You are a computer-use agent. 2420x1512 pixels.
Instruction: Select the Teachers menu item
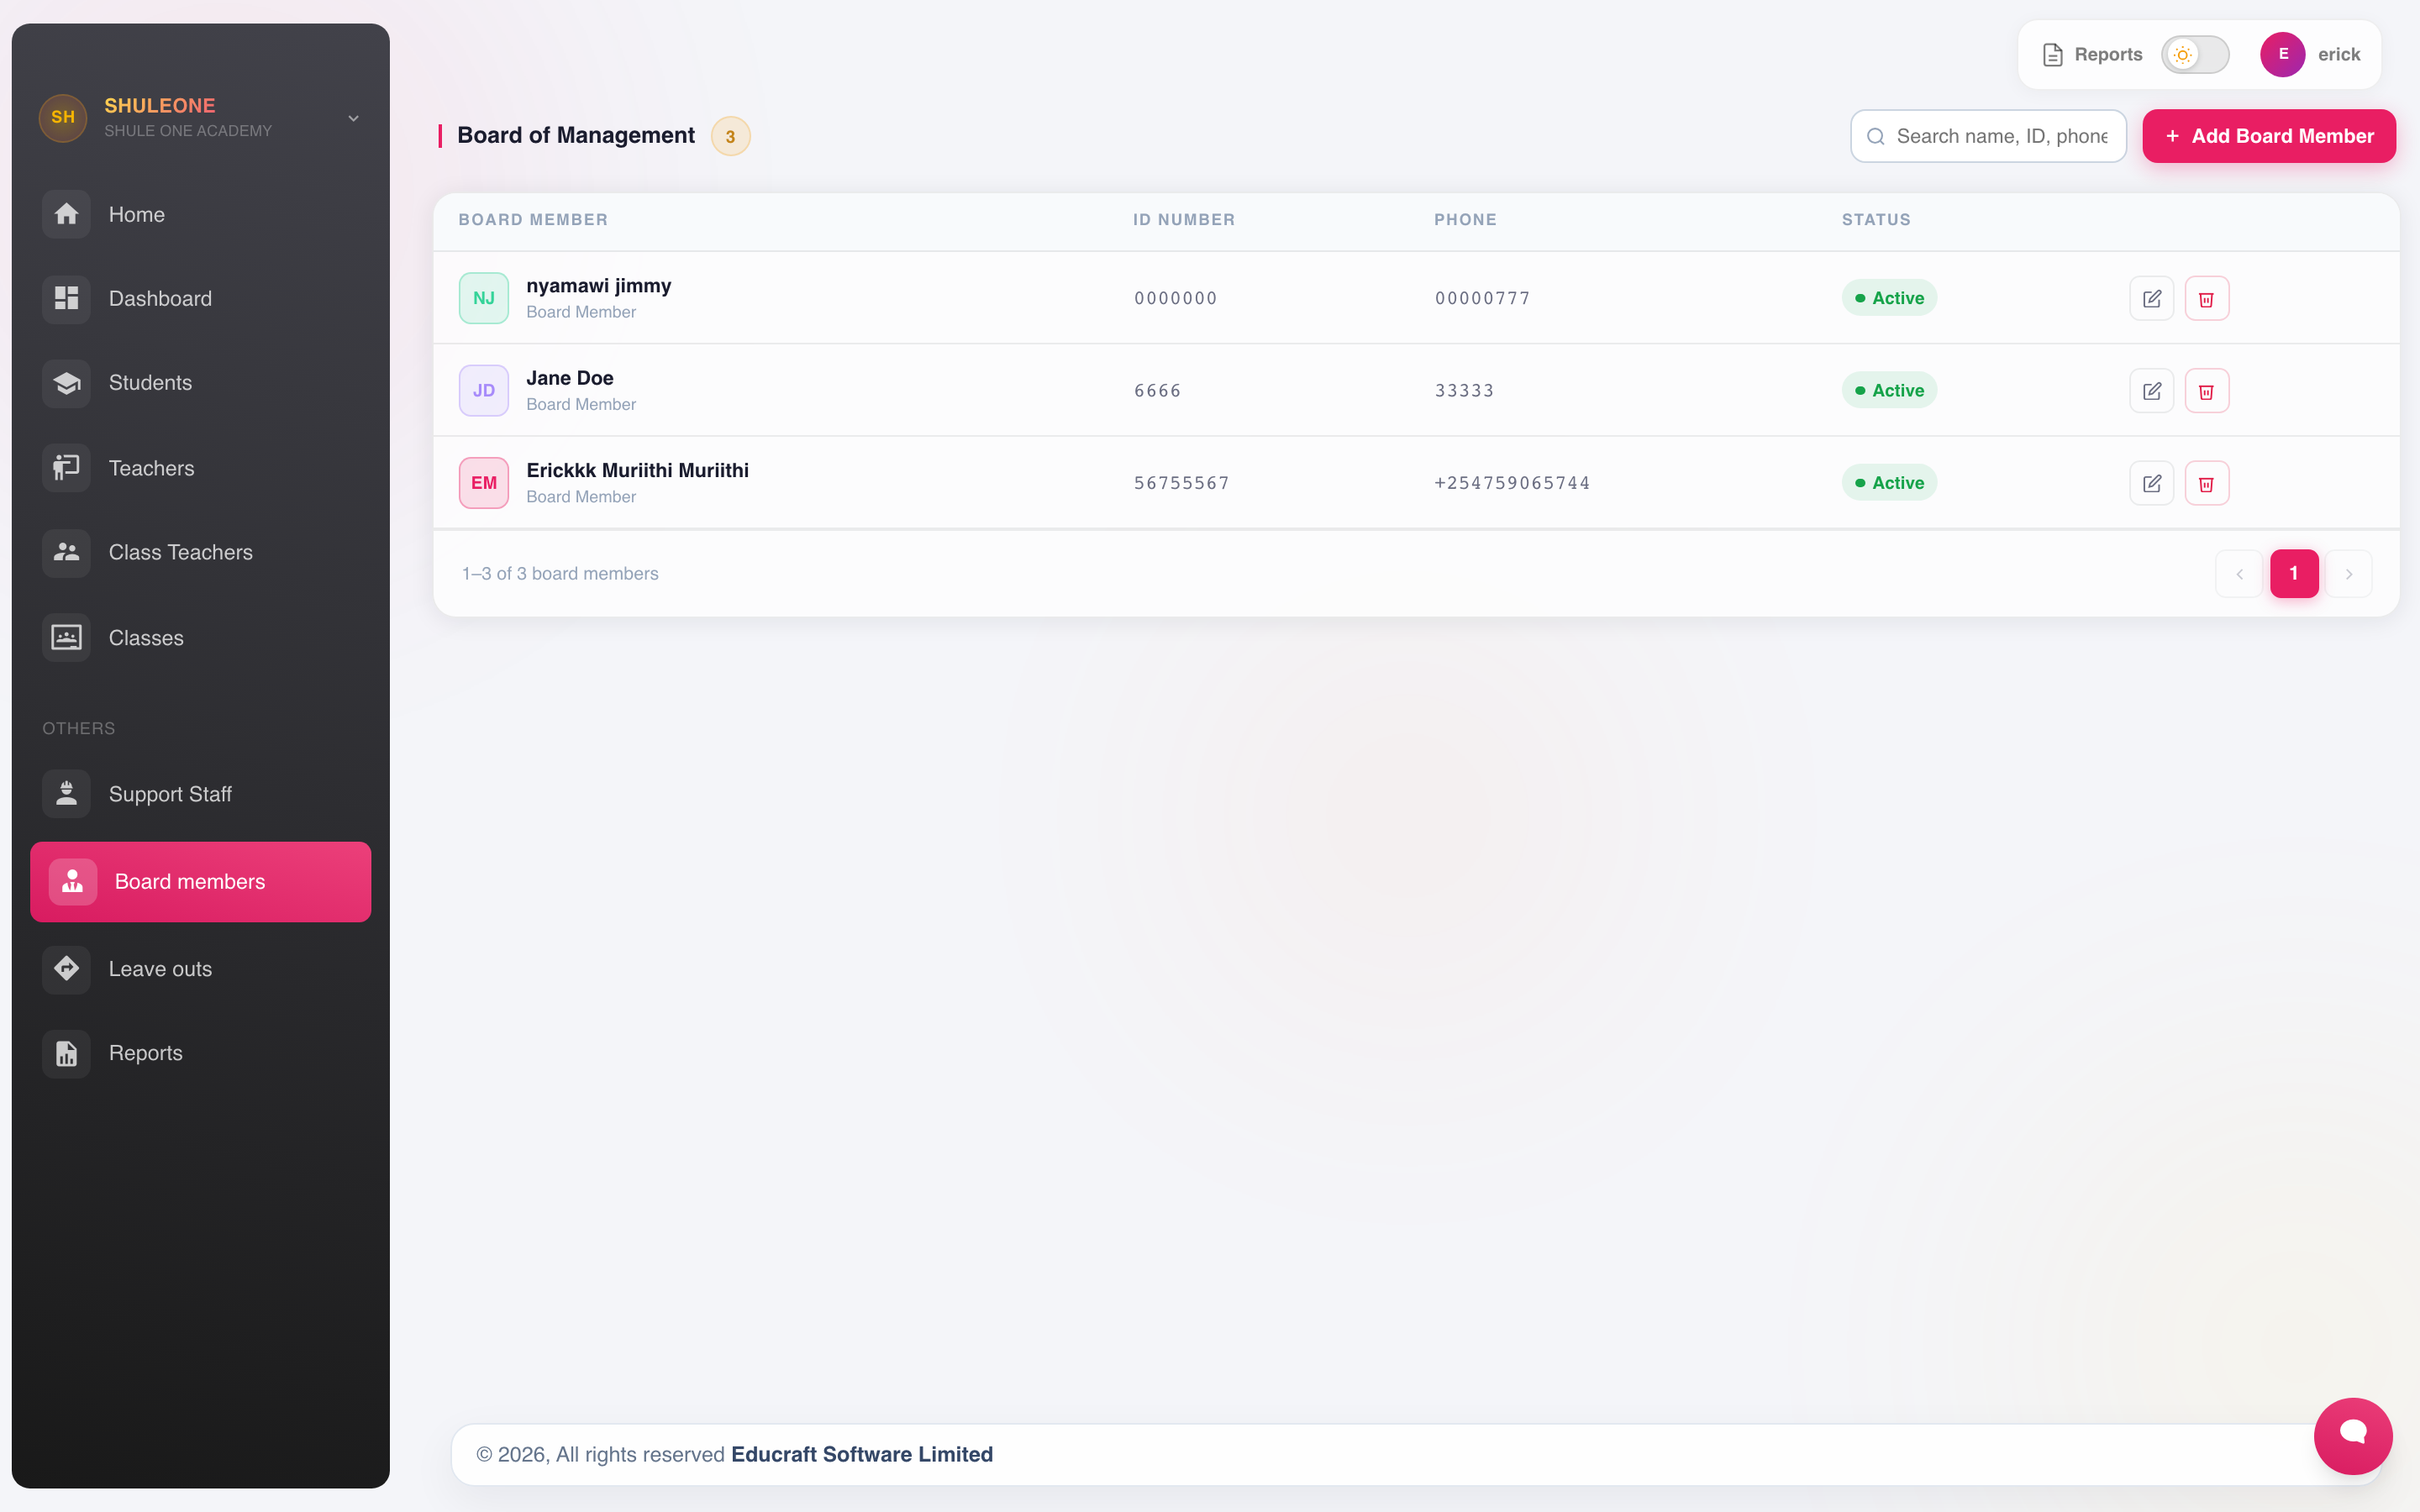[201, 468]
